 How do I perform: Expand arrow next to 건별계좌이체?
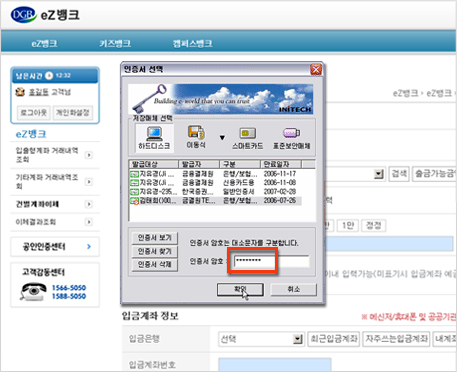(x=89, y=204)
